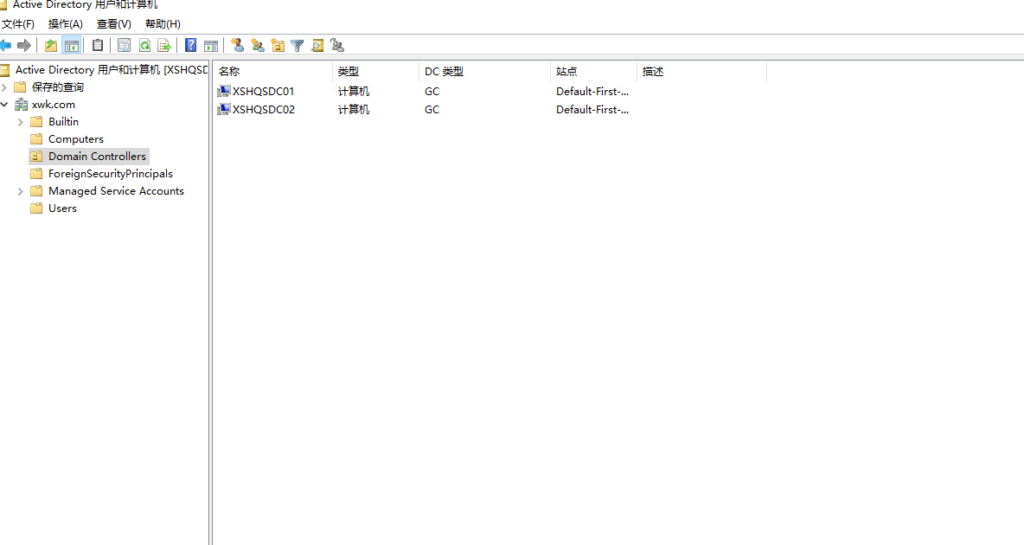Sort by the DC 类型 column header
1024x545 pixels.
(x=485, y=71)
